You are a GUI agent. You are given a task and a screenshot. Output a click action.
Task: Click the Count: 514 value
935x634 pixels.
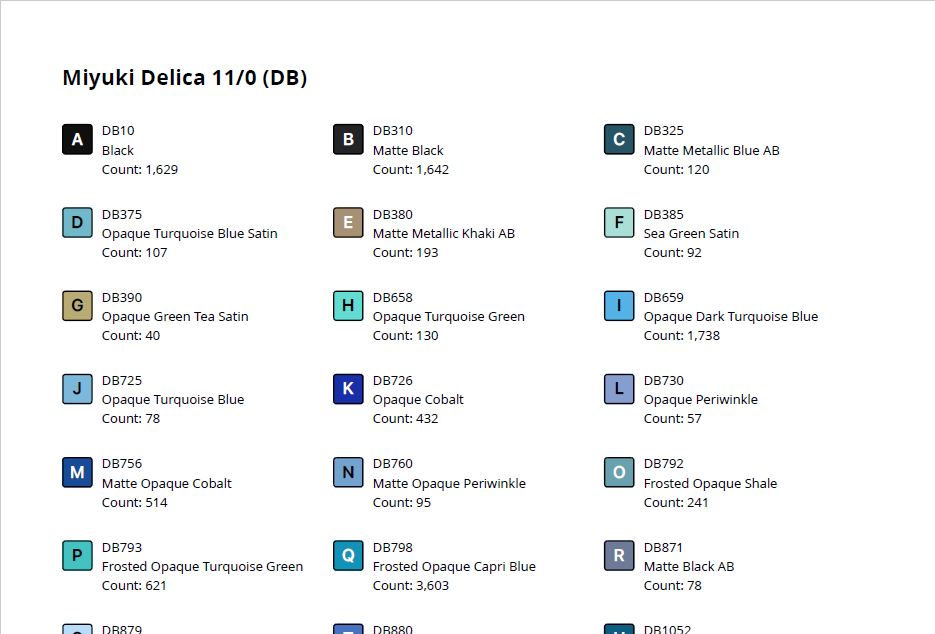[135, 502]
